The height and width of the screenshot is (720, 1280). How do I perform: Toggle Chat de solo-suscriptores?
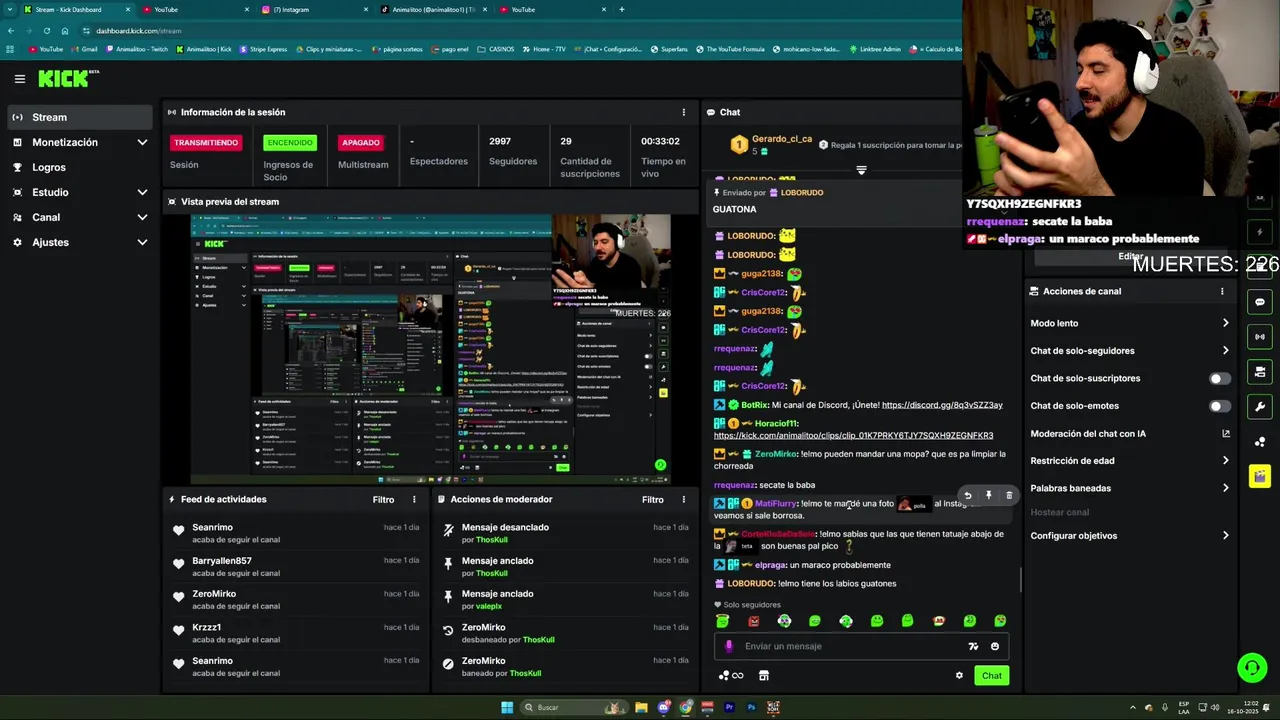point(1219,378)
